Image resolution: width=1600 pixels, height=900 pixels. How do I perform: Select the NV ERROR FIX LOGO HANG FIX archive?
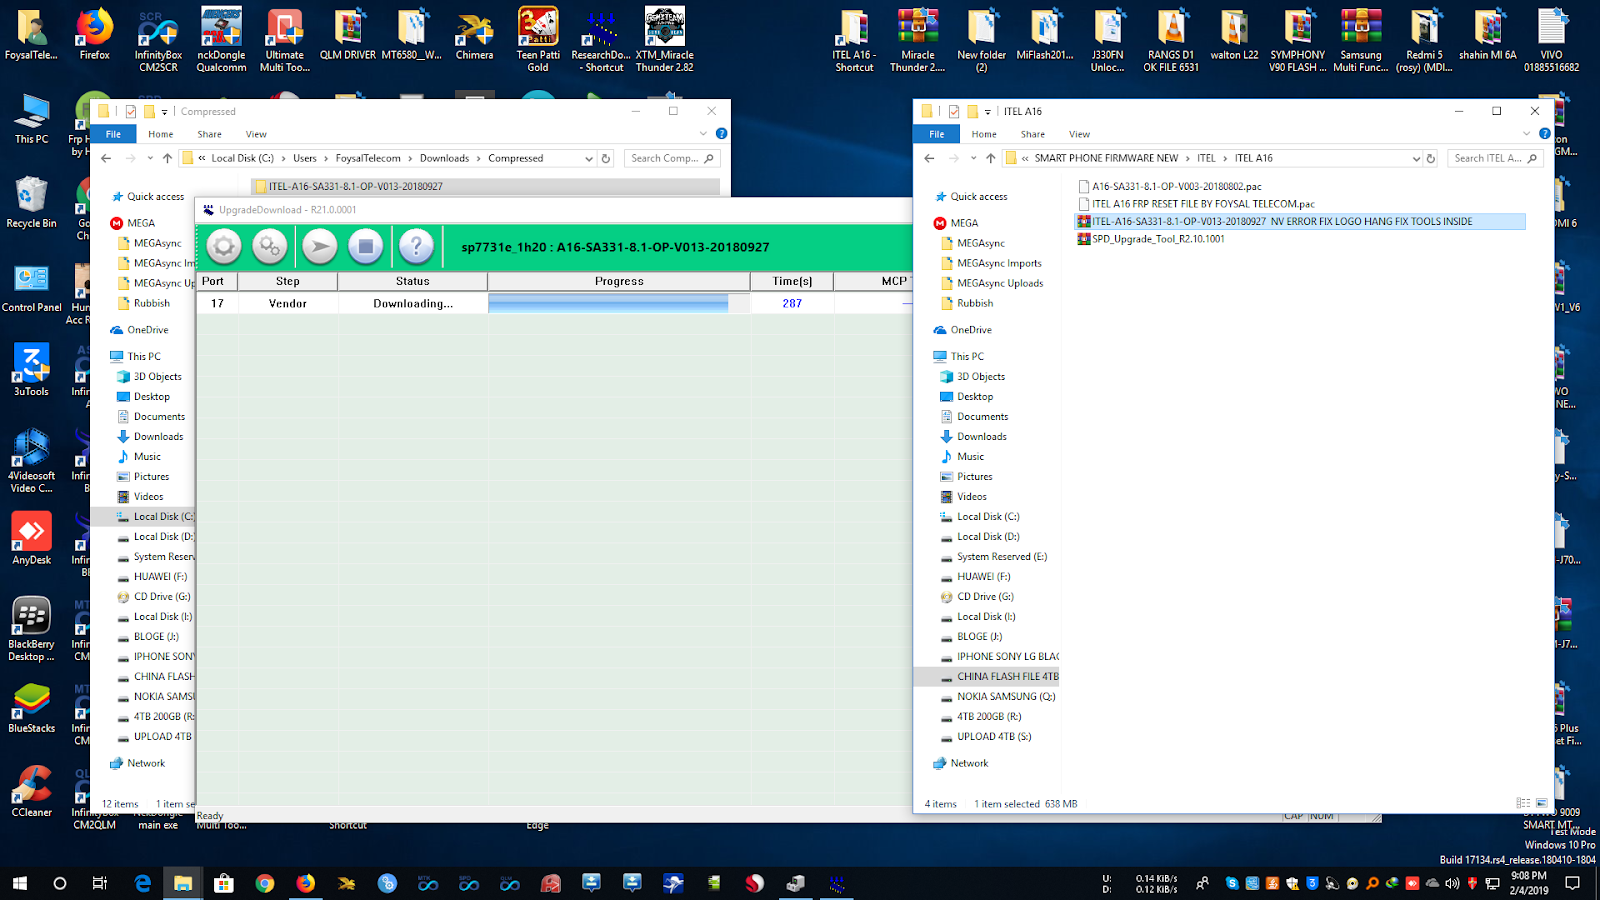[x=1300, y=222]
